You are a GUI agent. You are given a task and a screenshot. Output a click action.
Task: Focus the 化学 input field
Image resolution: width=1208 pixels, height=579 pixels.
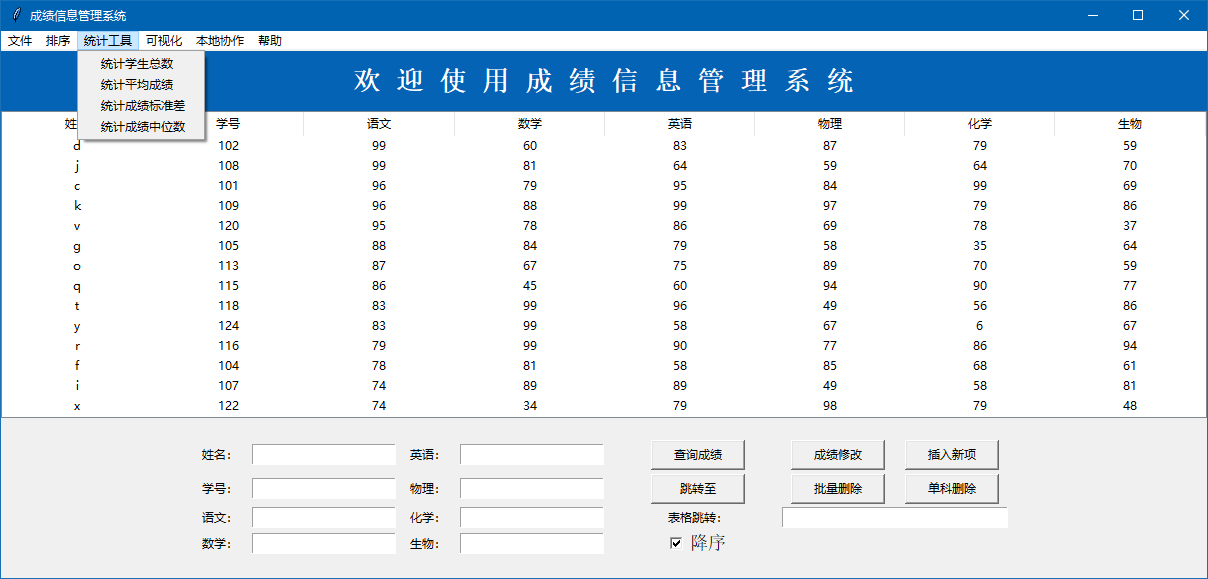tap(532, 518)
